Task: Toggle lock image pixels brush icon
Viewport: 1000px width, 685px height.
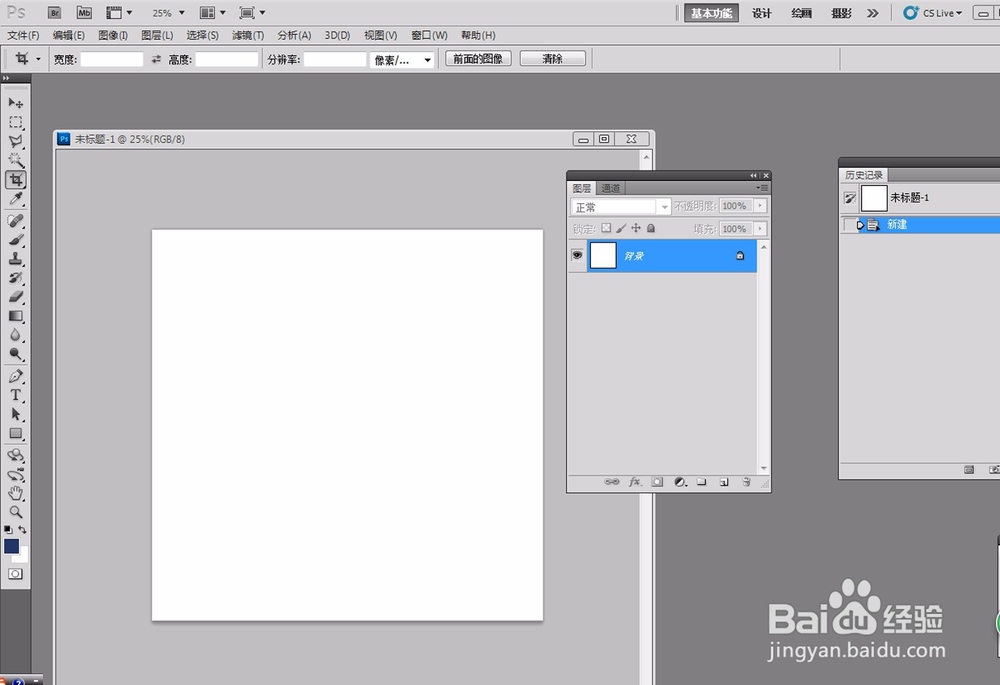Action: tap(621, 228)
